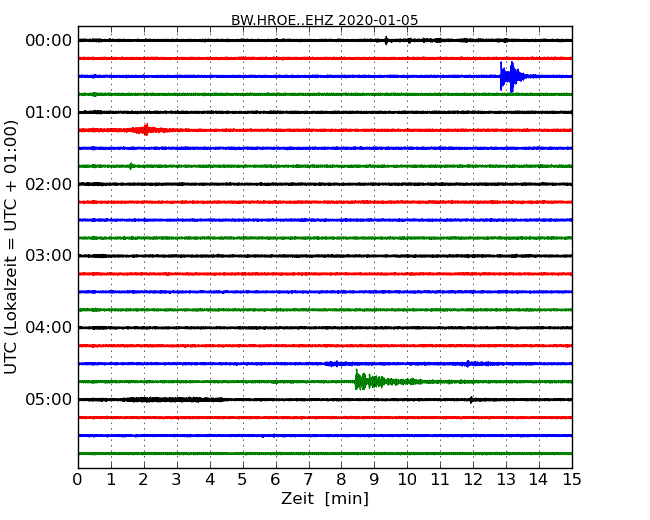Click the plot title BW.HROE..EHZ 2020-01-05
Viewport: 650px width, 520px height.
point(324,20)
